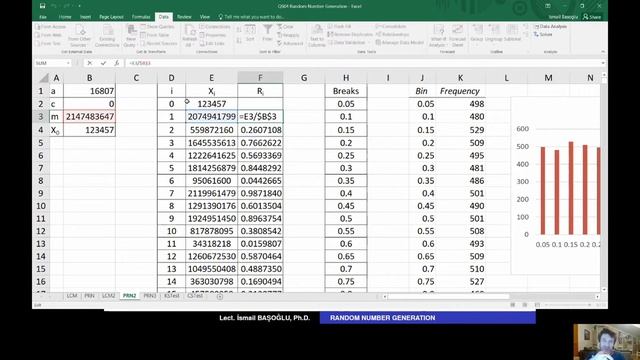Click the Manage Data Model button
Screen dimensions: 640x360
tap(400, 42)
